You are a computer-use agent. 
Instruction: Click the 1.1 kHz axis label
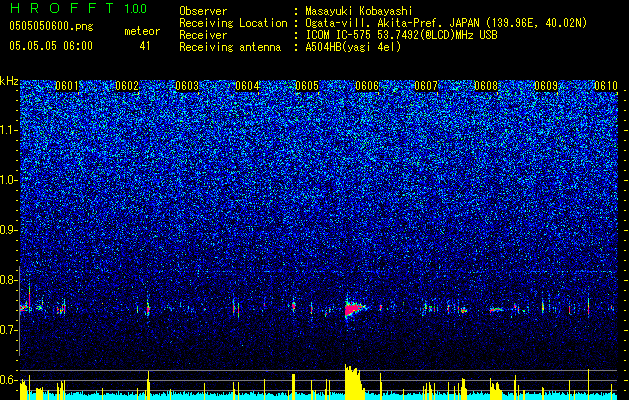click(x=9, y=130)
